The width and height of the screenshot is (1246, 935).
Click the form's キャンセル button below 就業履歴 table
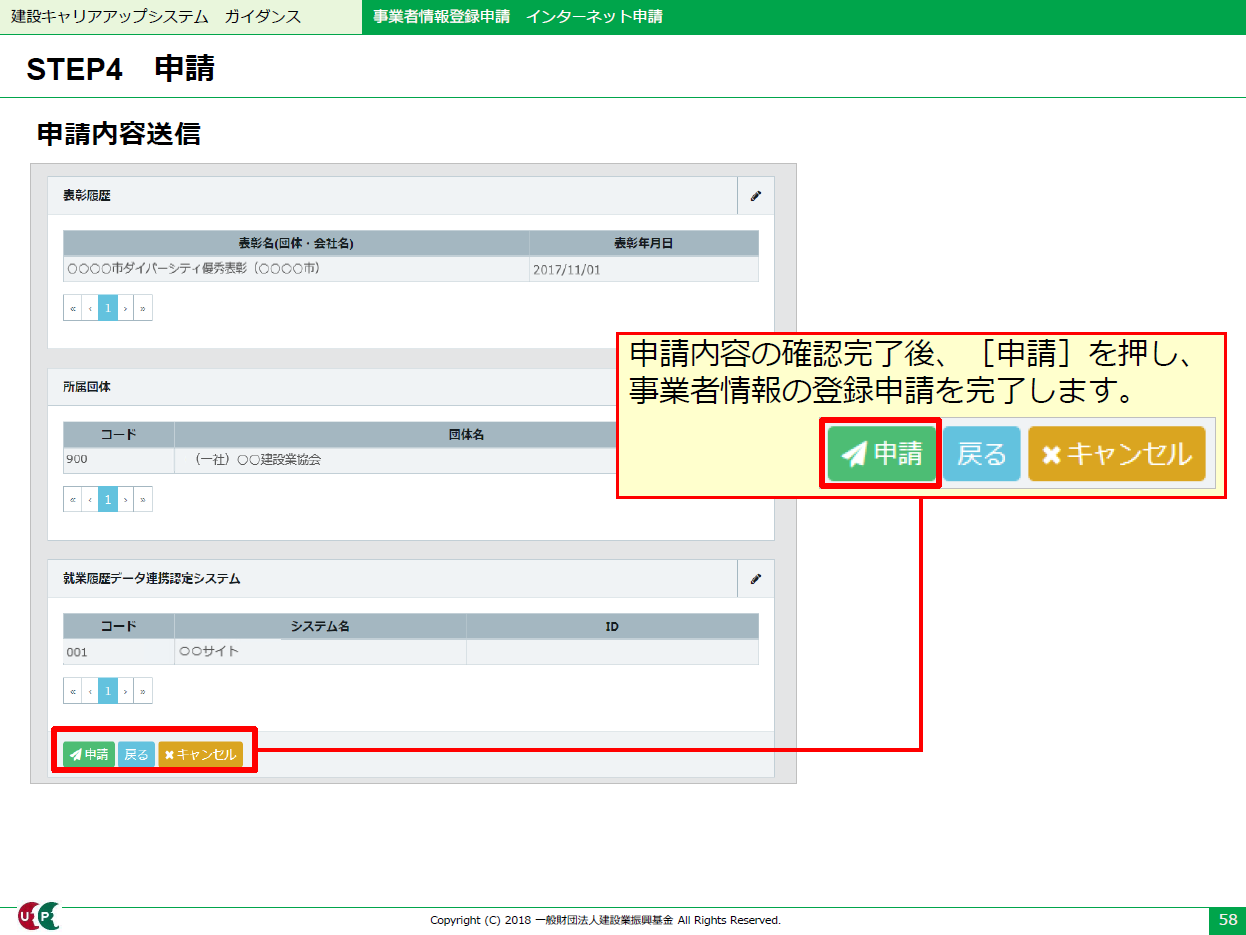(x=200, y=755)
